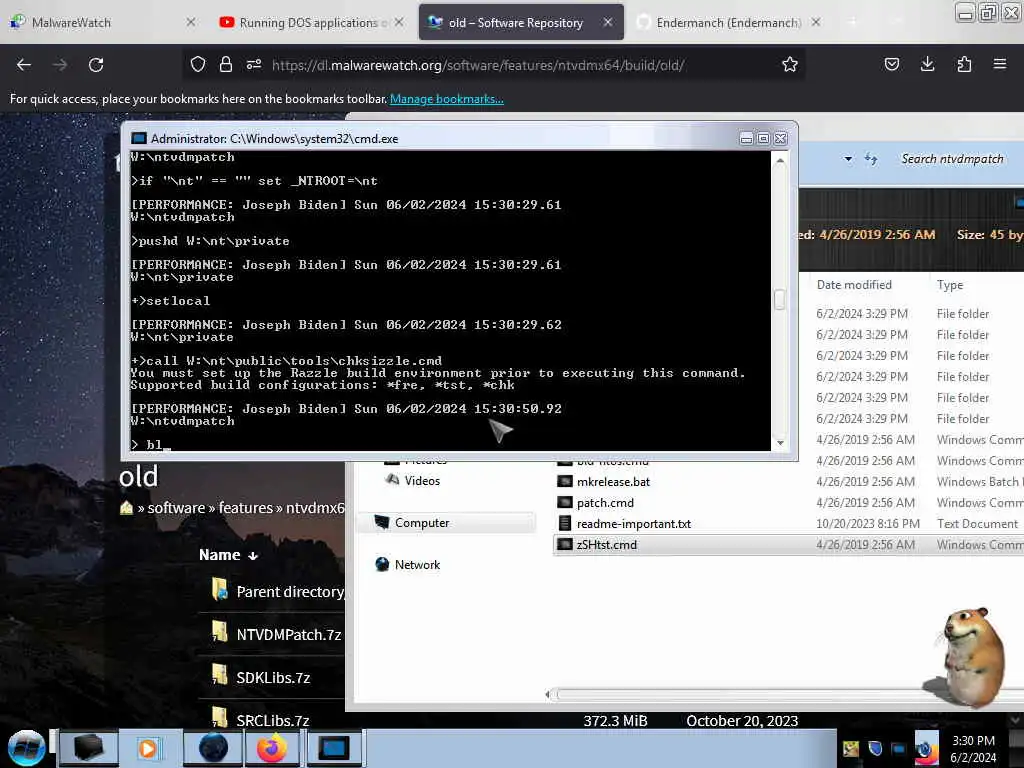Image resolution: width=1024 pixels, height=768 pixels.
Task: Open the cmd console taskbar icon
Action: click(334, 748)
